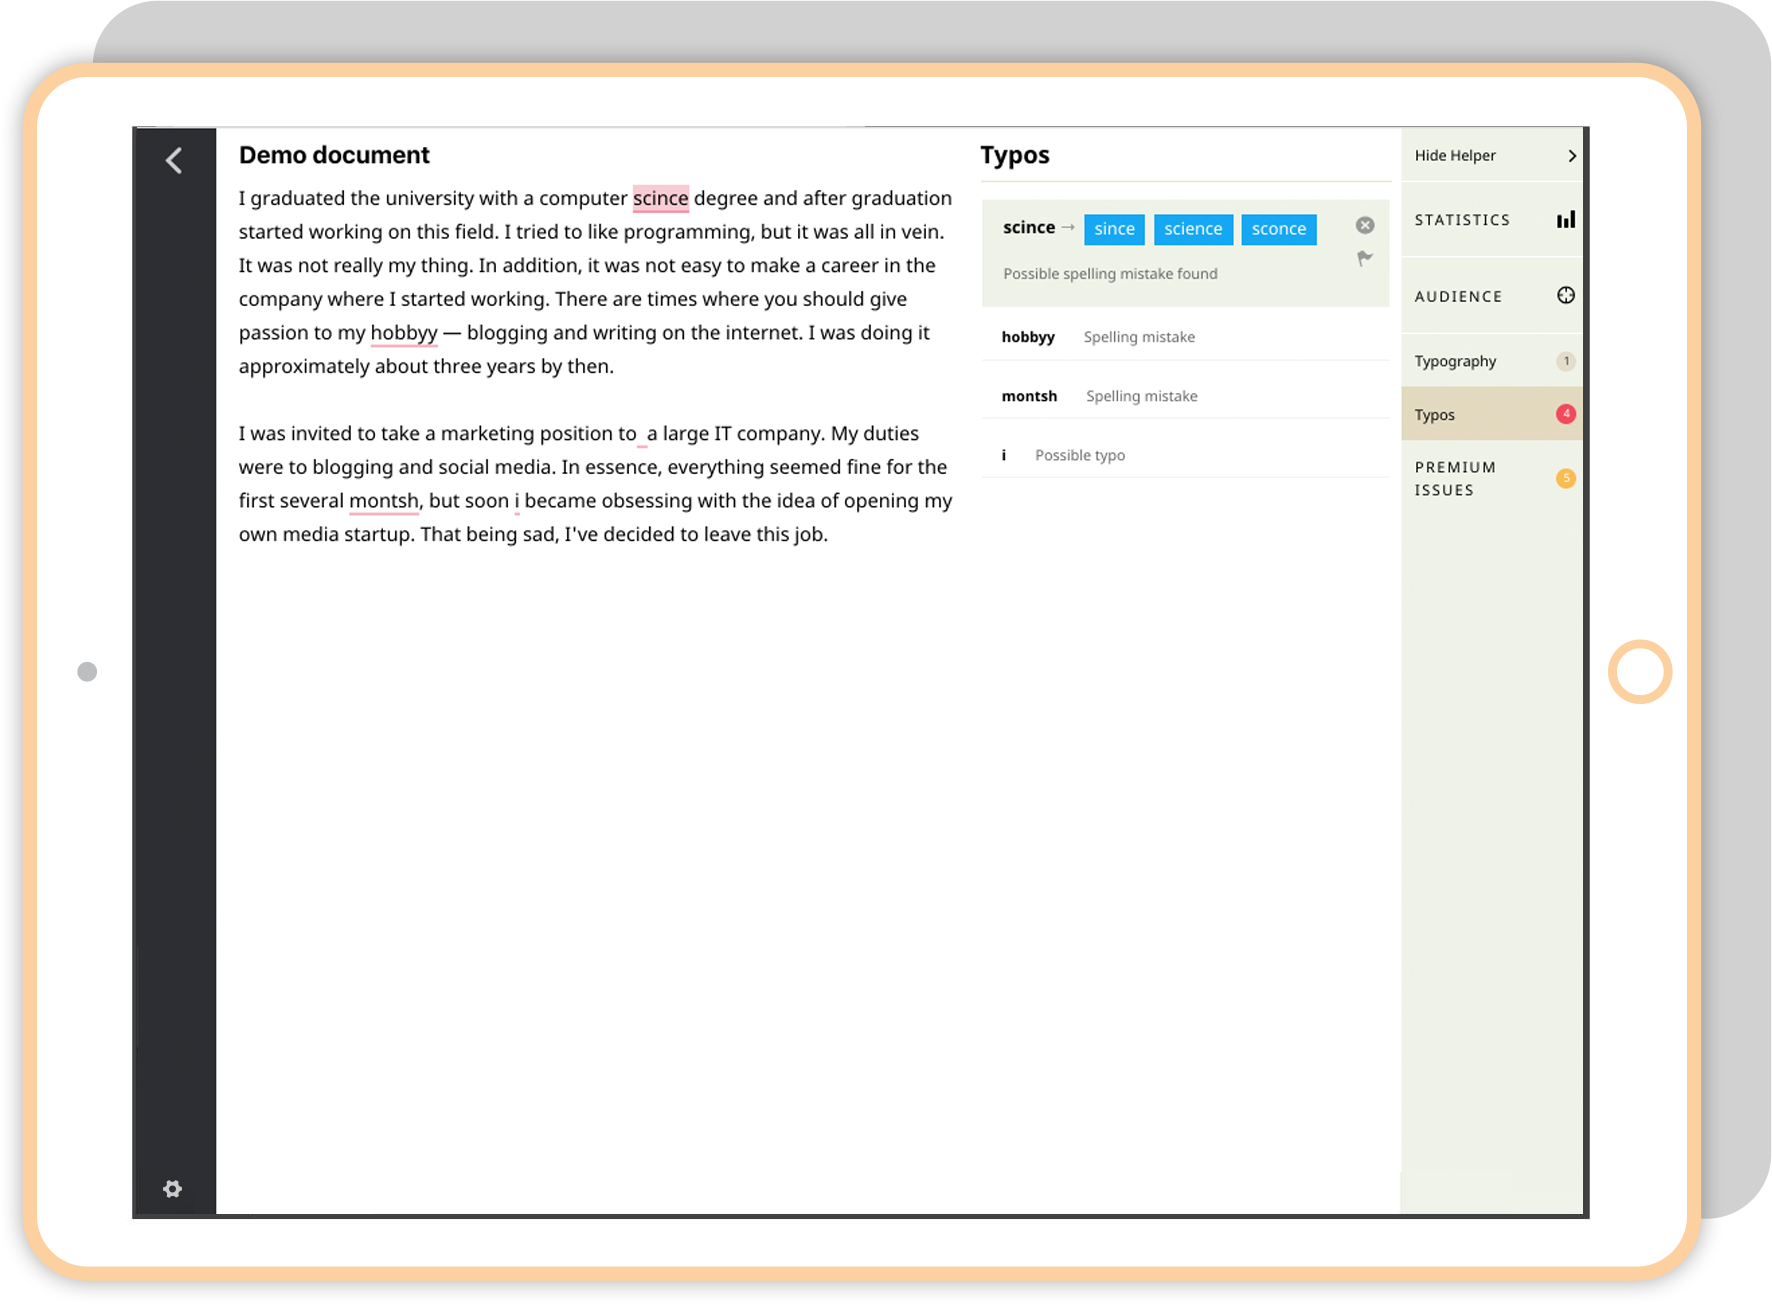Open the Typography section

[x=1456, y=361]
